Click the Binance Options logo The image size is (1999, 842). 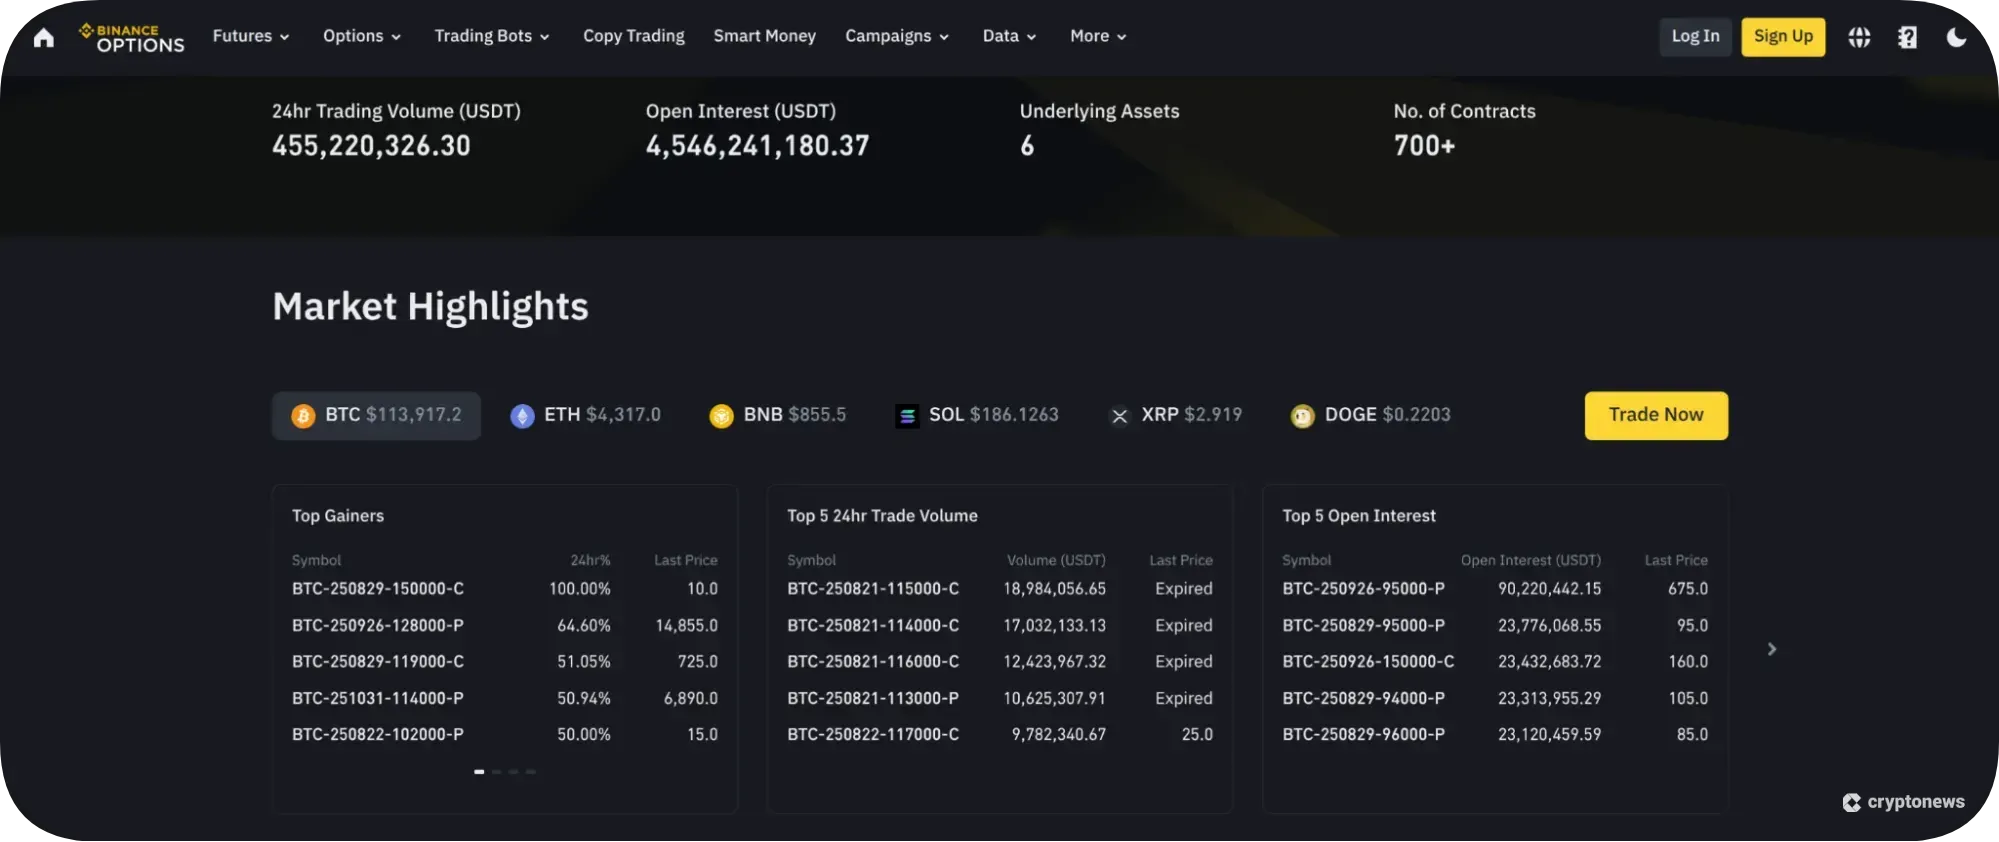132,37
